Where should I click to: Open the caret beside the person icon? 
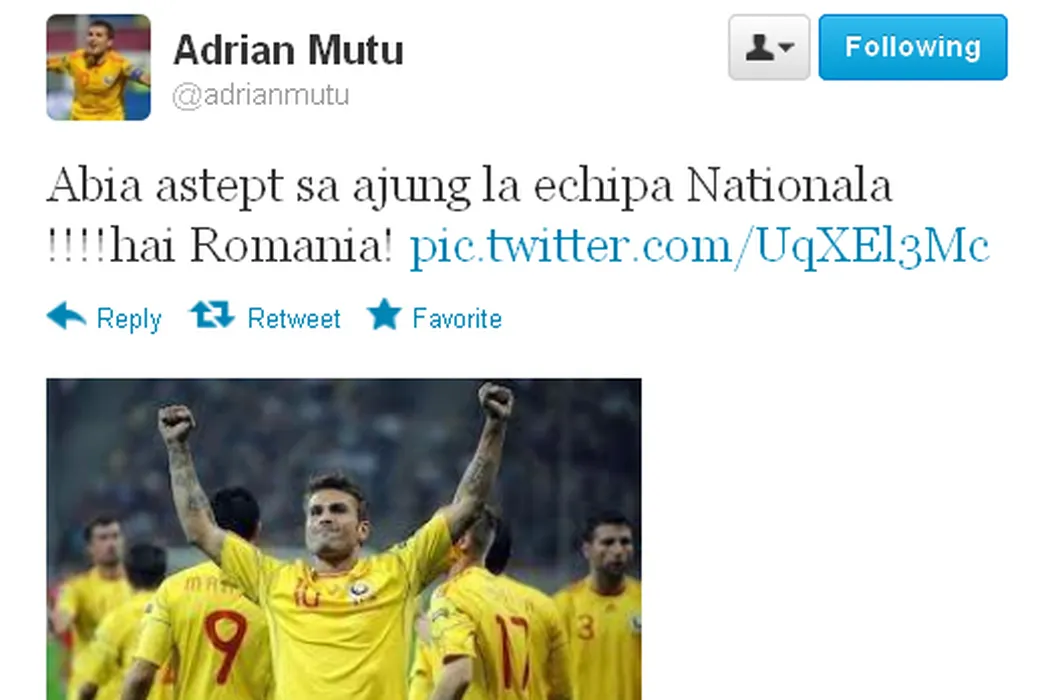[x=786, y=48]
